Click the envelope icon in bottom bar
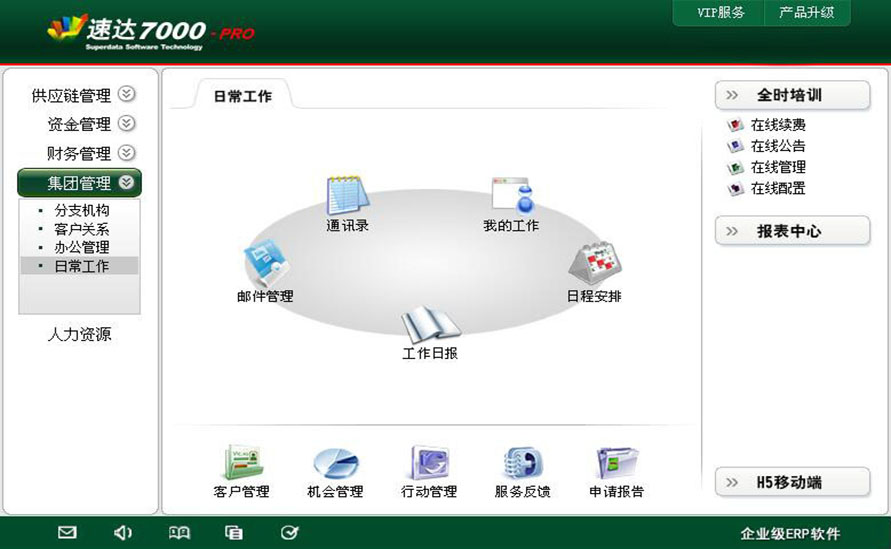The image size is (891, 549). click(x=67, y=533)
